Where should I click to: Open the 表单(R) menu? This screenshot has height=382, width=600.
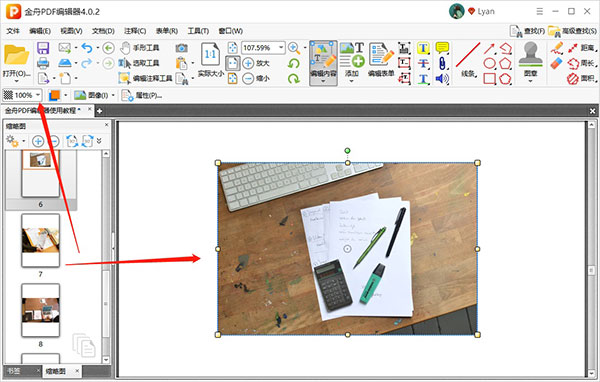(x=166, y=31)
